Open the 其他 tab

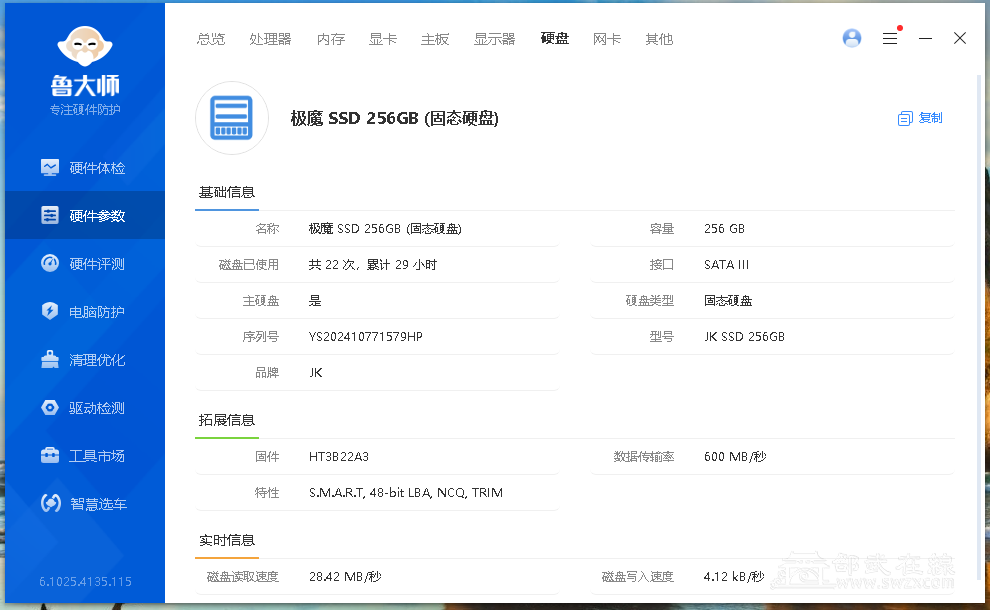tap(659, 39)
